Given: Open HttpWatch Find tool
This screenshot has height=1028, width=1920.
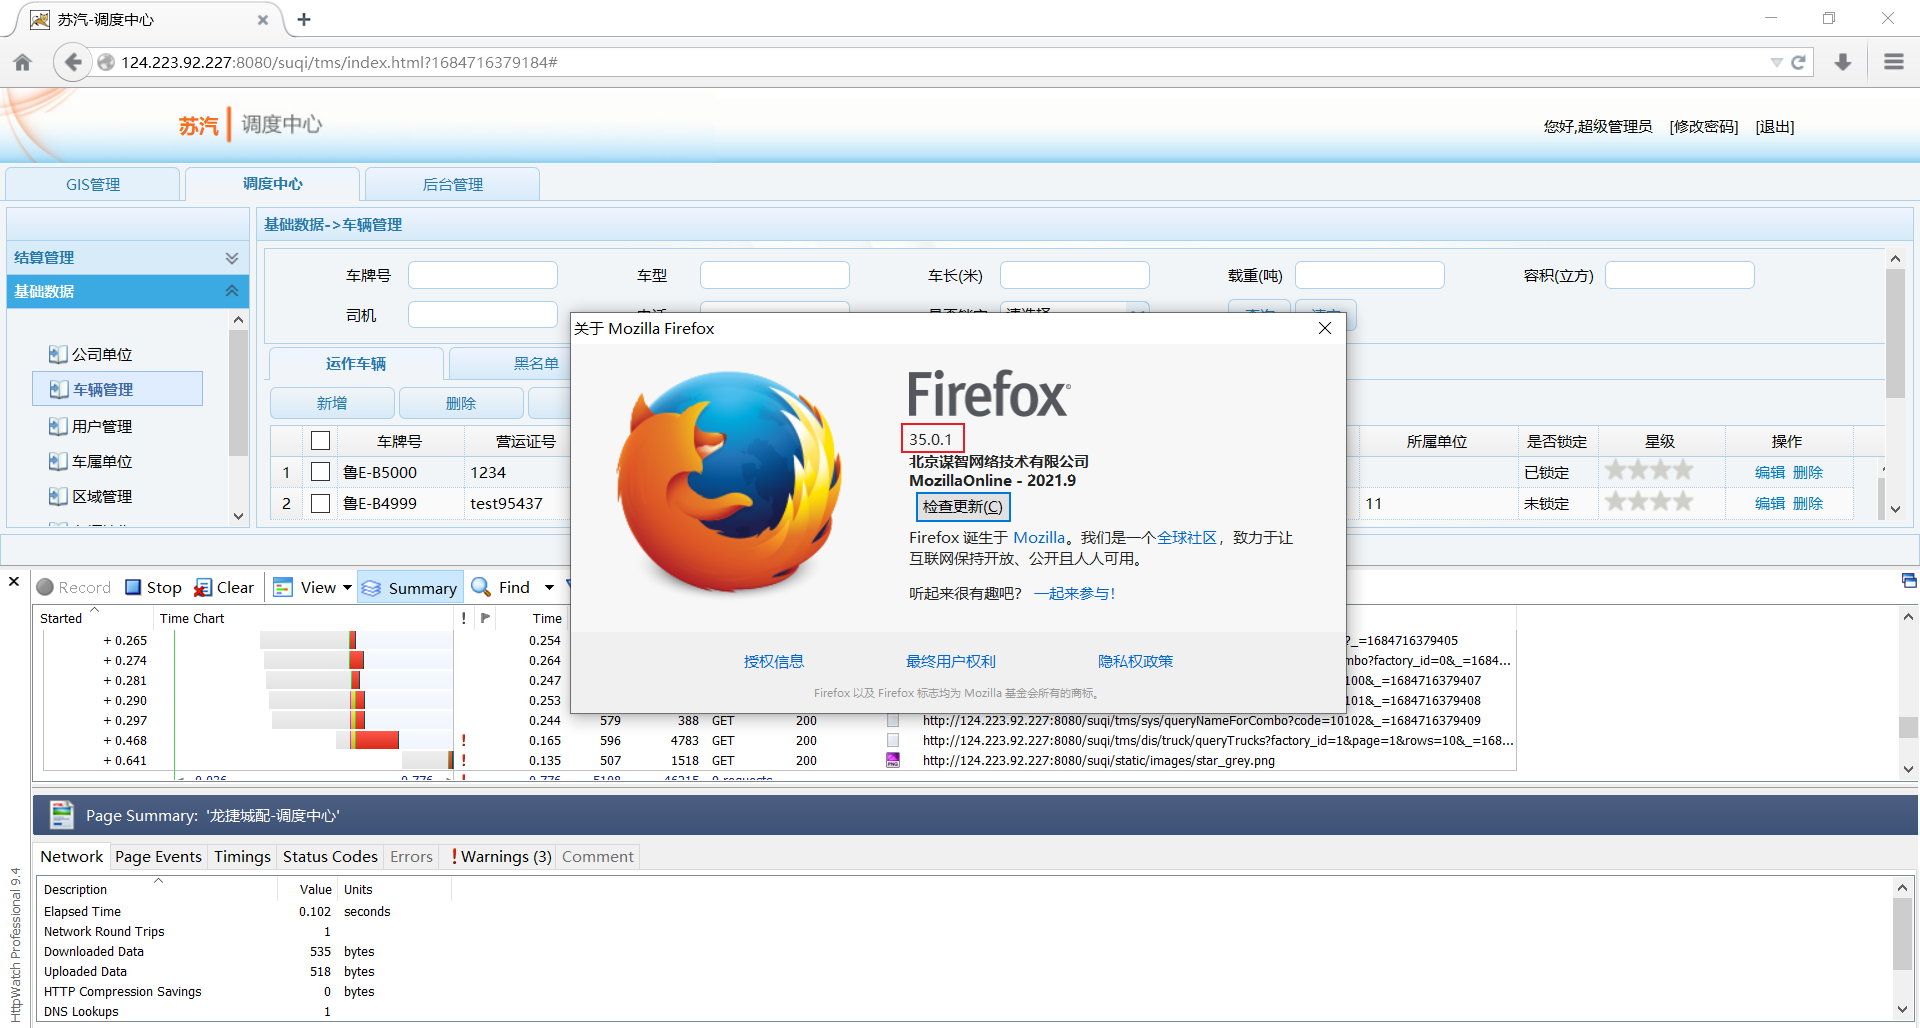Looking at the screenshot, I should [x=501, y=587].
